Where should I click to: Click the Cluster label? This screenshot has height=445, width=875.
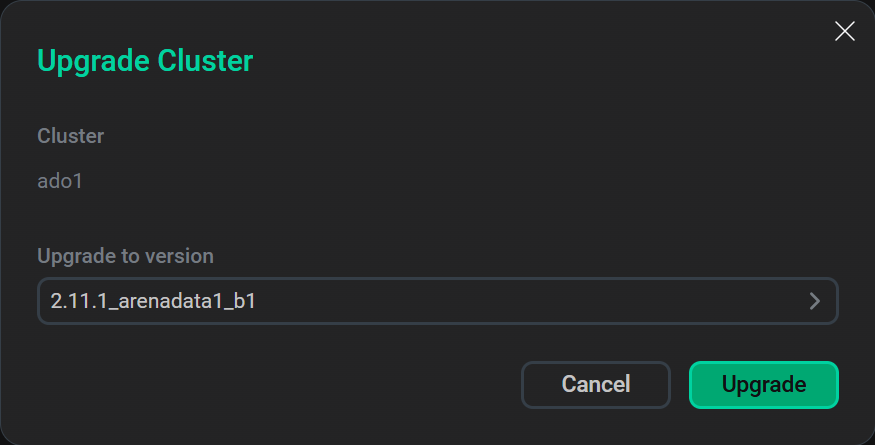[70, 135]
